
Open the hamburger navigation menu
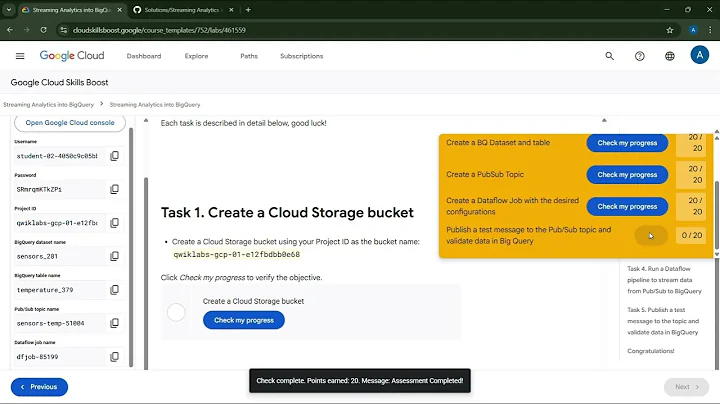pyautogui.click(x=20, y=56)
